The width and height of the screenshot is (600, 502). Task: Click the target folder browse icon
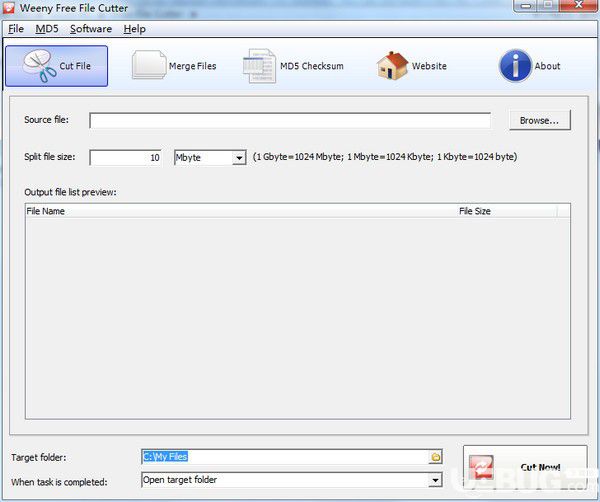point(435,457)
